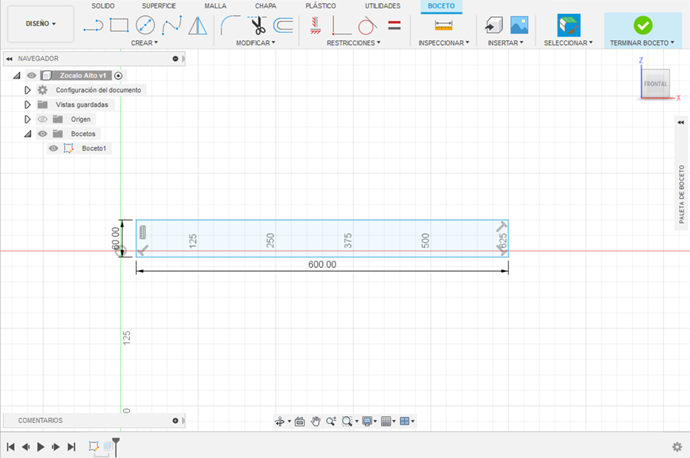Click the COMENTARIOS panel options dot

click(175, 421)
